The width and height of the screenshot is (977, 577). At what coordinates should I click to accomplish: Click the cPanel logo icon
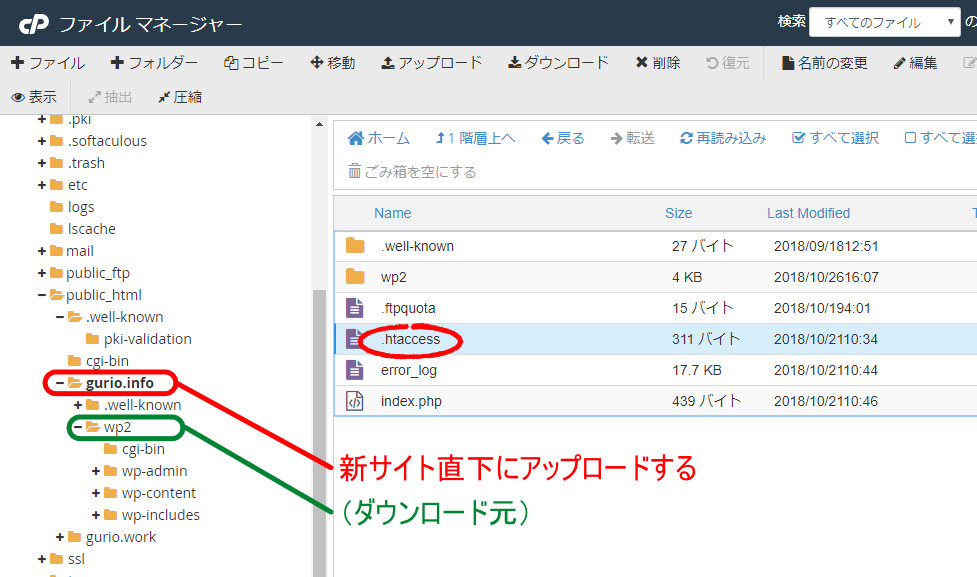tap(33, 24)
